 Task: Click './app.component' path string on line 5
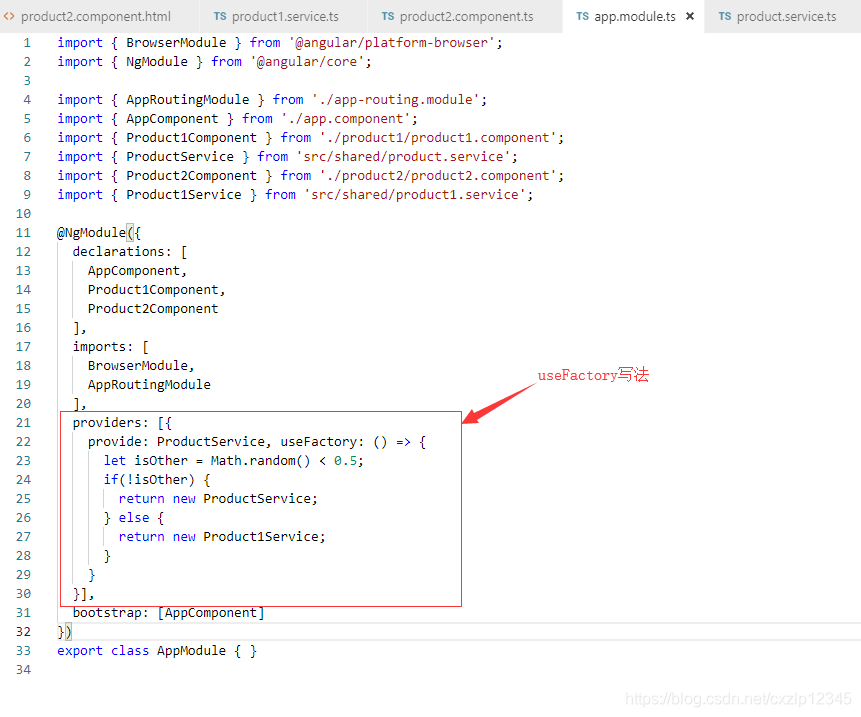coord(345,119)
